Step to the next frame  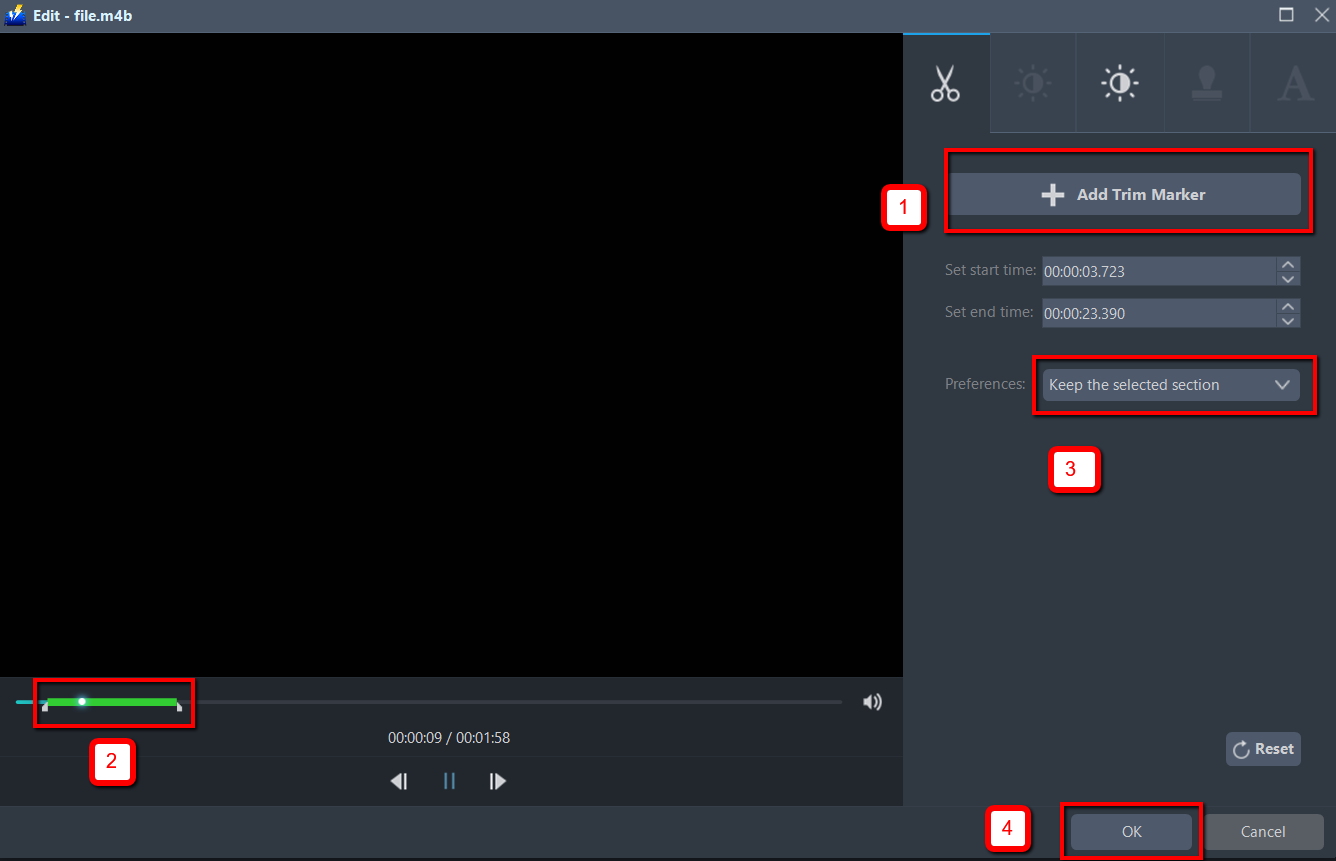click(498, 781)
